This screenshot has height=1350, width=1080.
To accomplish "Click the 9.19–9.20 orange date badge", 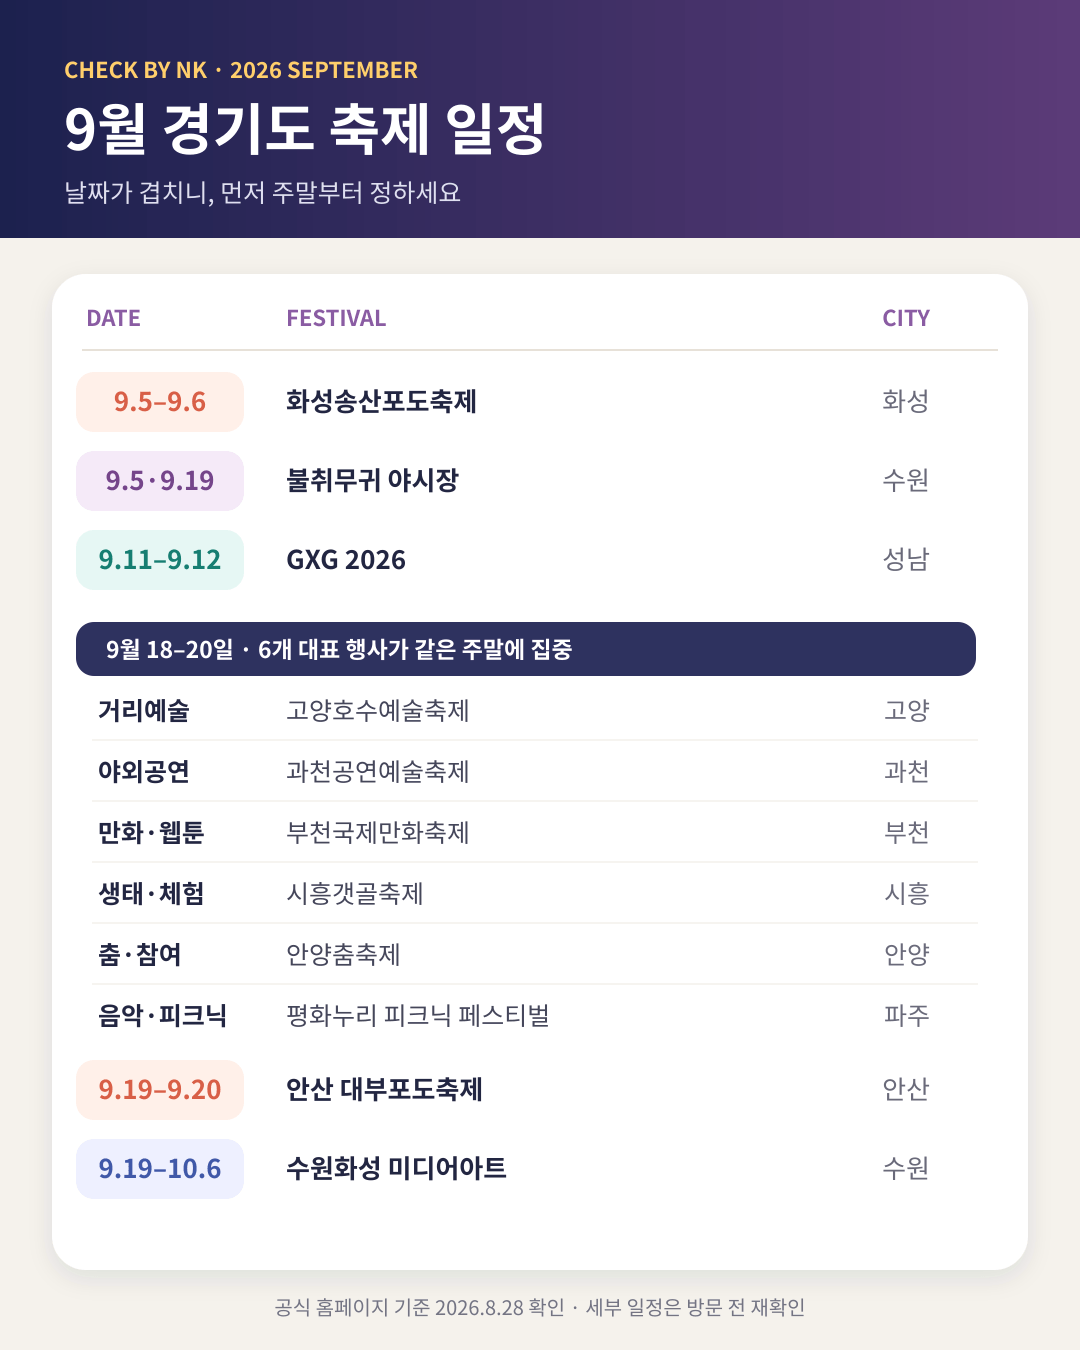I will pos(160,1090).
